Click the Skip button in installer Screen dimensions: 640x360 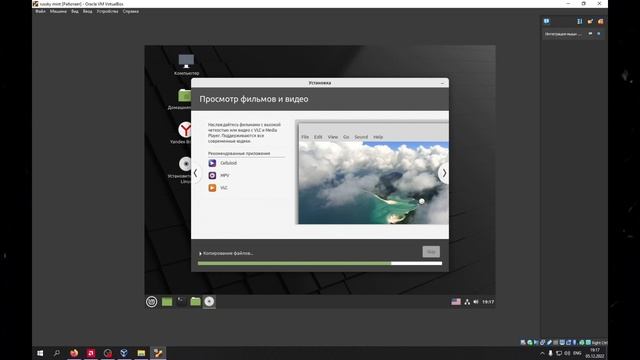[x=431, y=252]
